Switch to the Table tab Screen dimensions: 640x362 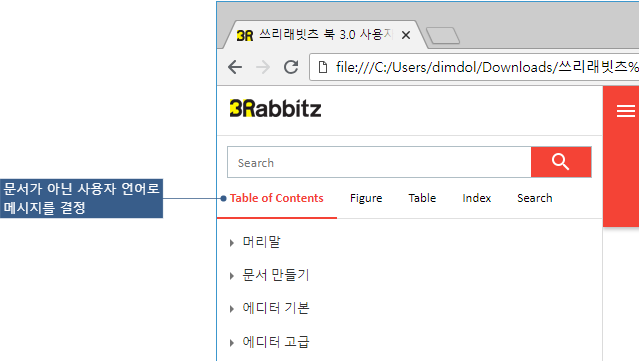(x=422, y=198)
